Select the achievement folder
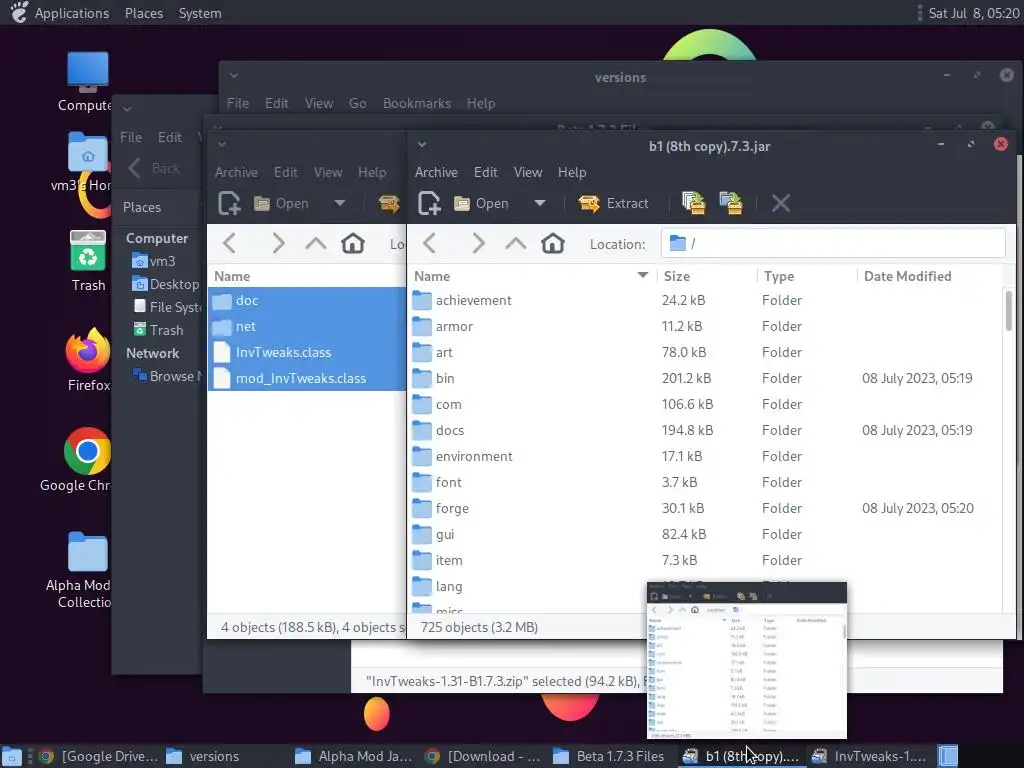This screenshot has height=768, width=1024. point(473,300)
